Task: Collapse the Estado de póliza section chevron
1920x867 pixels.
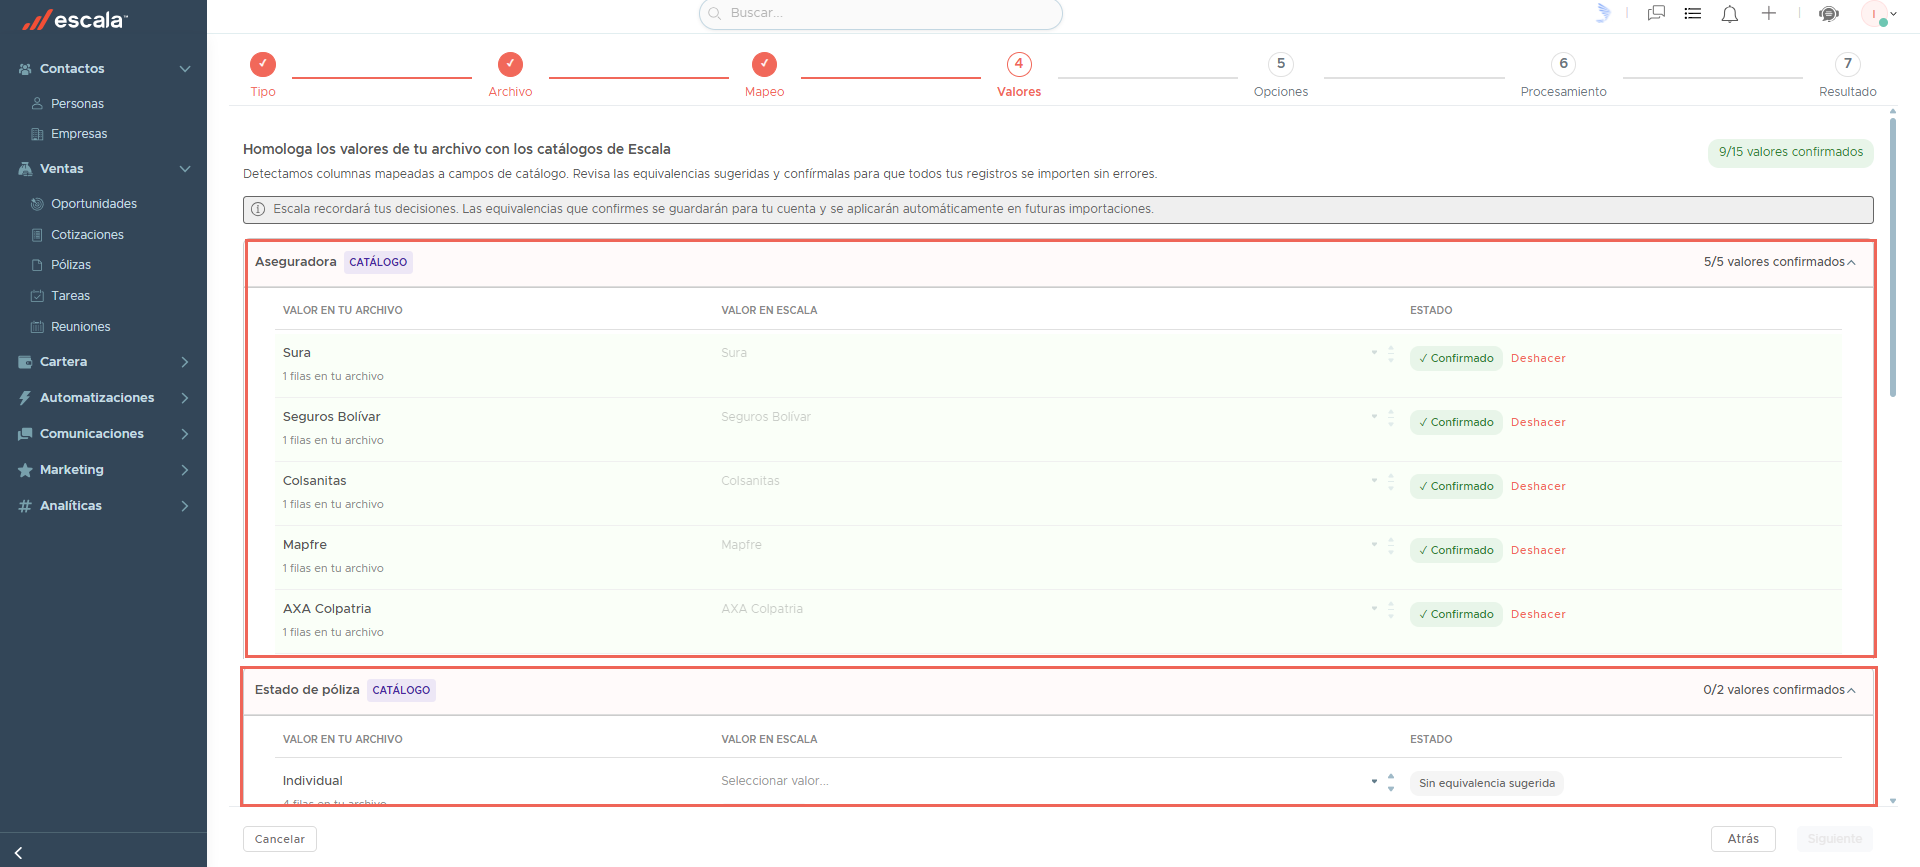Action: pyautogui.click(x=1852, y=690)
